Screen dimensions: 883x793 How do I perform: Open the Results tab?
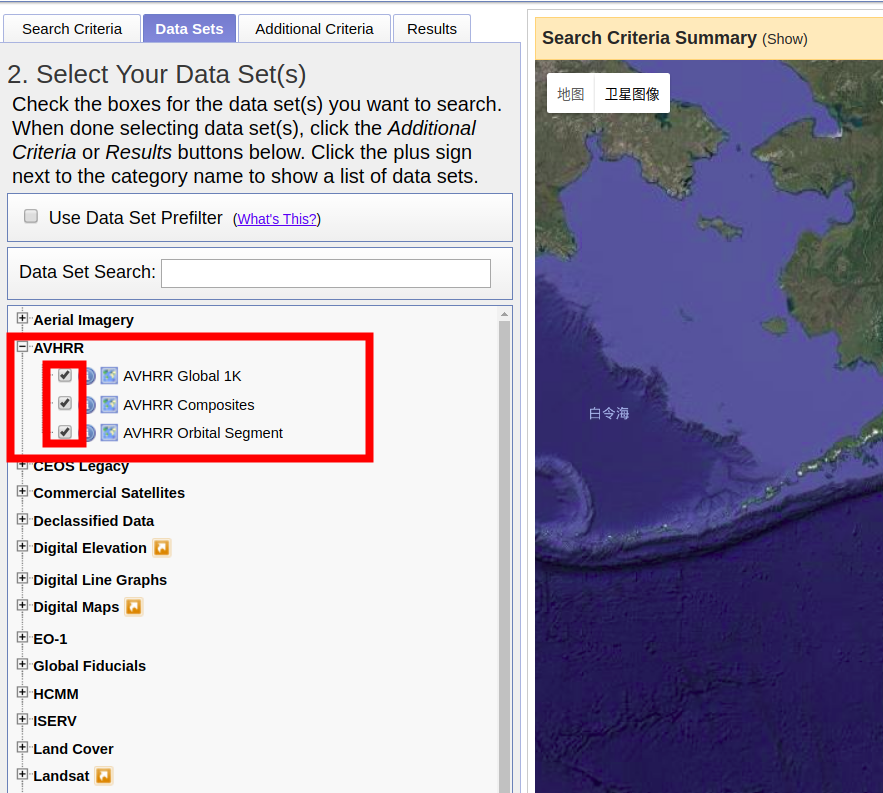[432, 29]
